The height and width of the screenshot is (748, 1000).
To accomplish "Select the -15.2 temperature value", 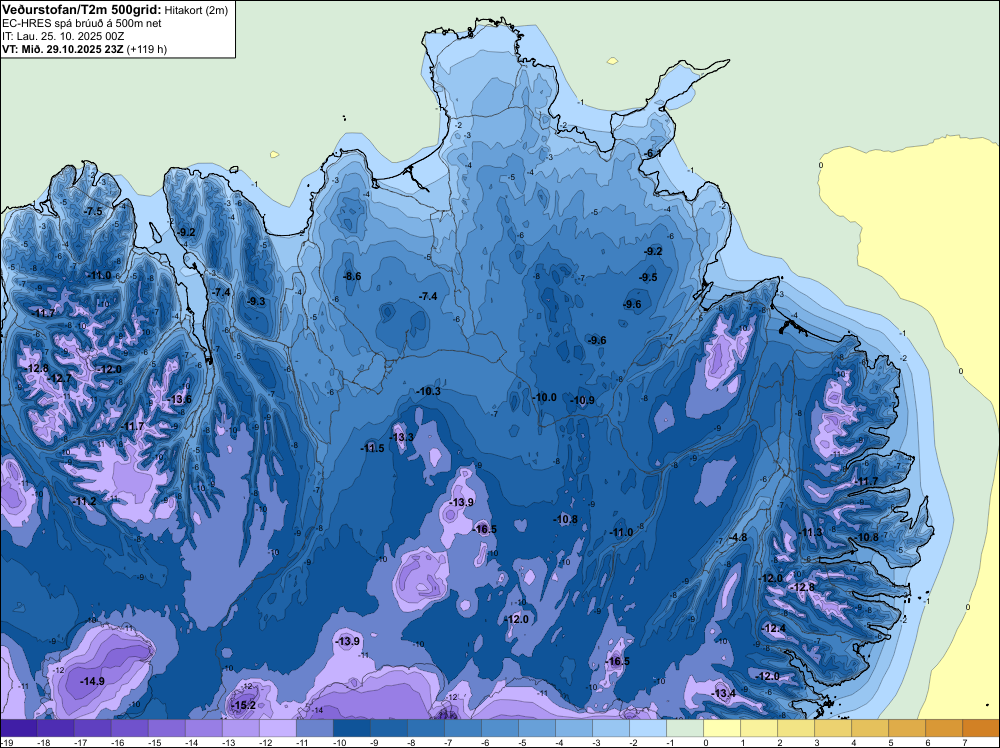I will pos(244,705).
